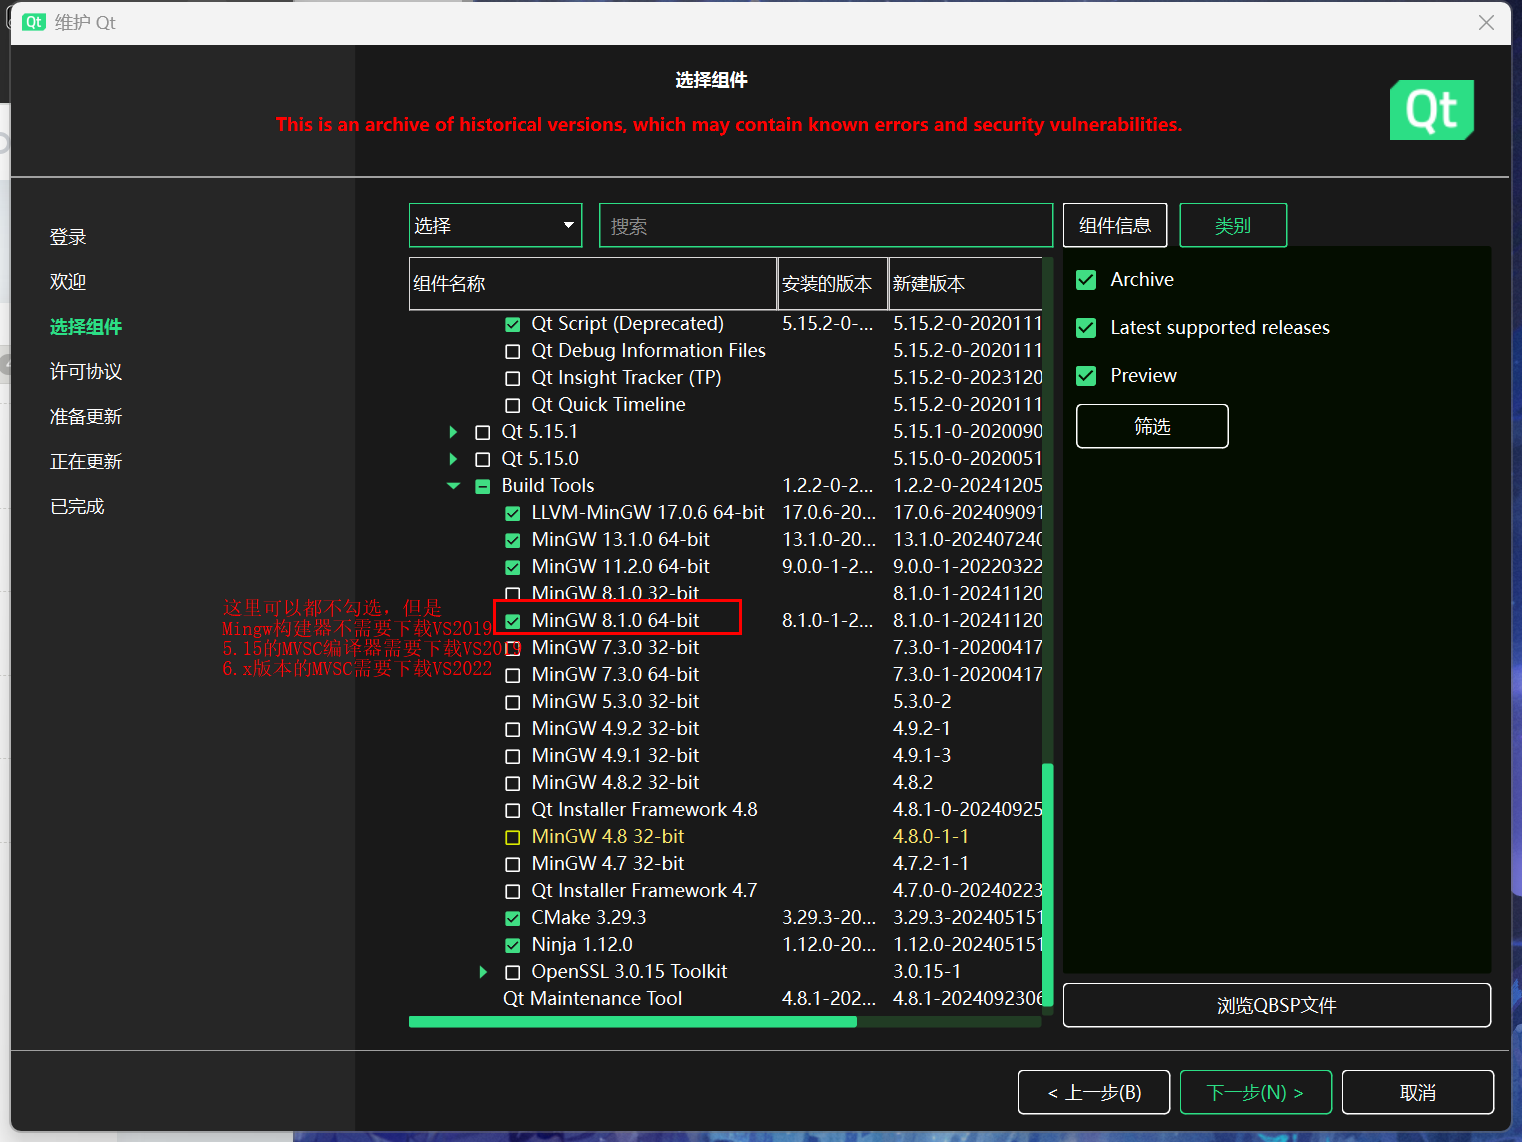Screen dimensions: 1522x1142
Task: Click the 筛选 filter button
Action: [x=1151, y=426]
